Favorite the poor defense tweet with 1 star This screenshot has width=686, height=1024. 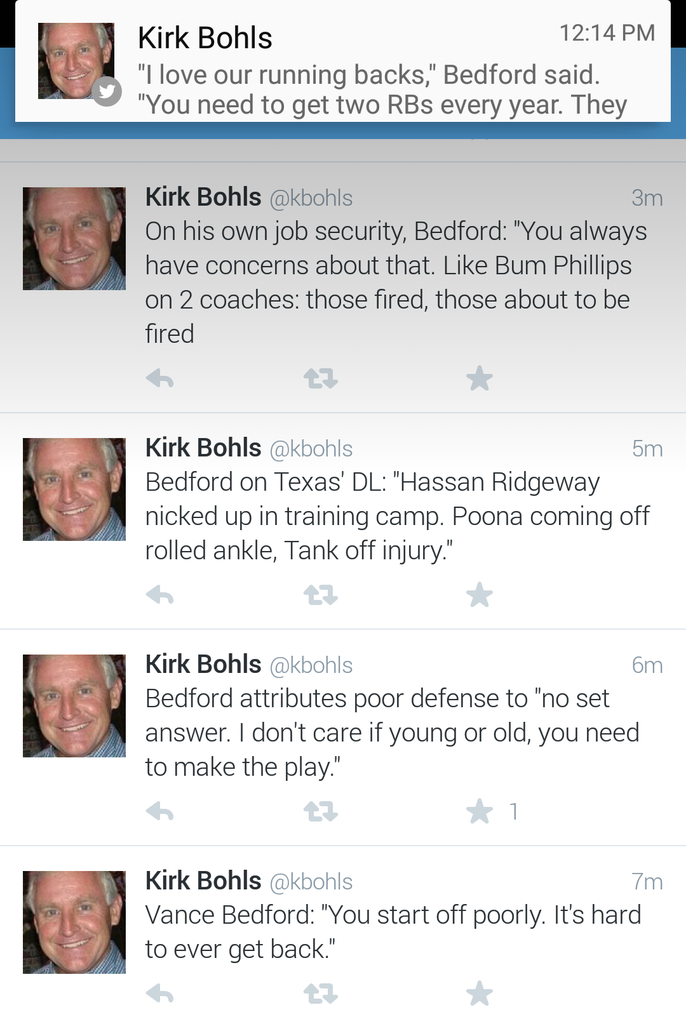pyautogui.click(x=479, y=811)
